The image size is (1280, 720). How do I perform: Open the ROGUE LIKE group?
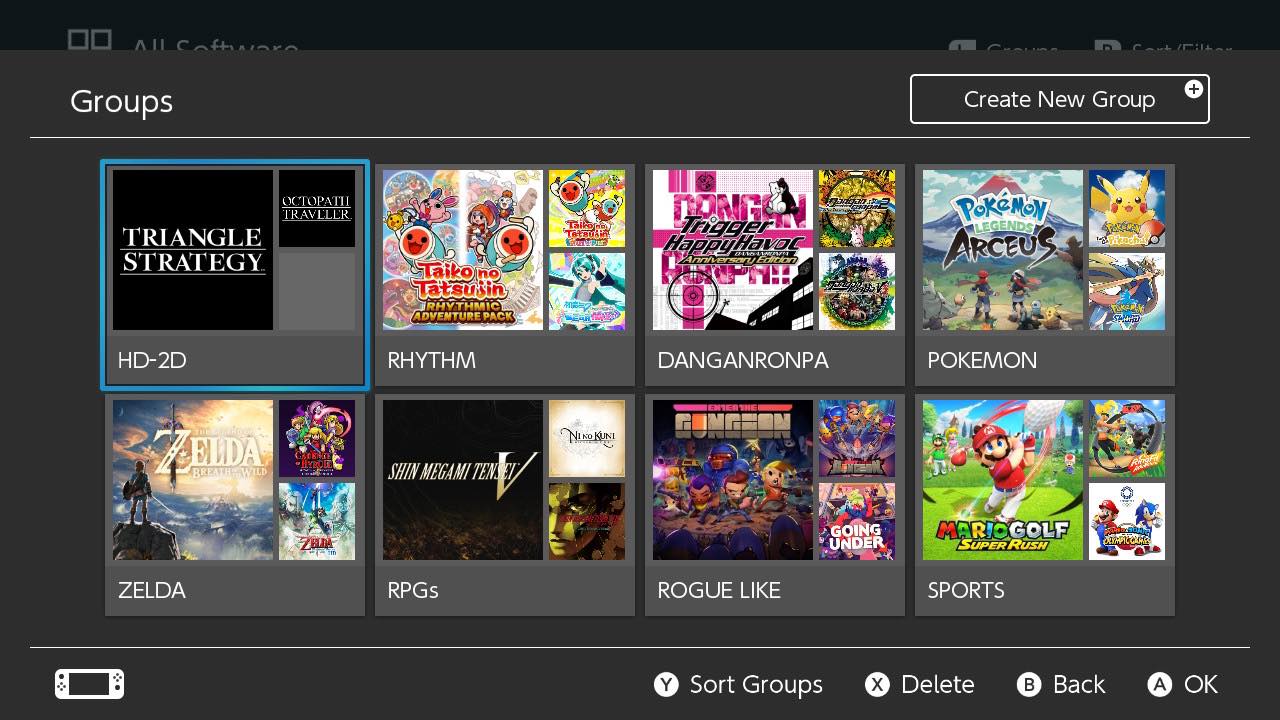(774, 590)
